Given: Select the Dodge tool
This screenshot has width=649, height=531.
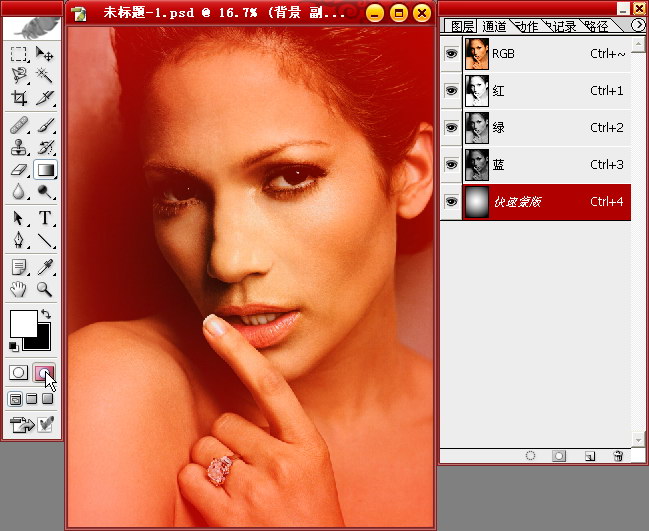Looking at the screenshot, I should point(44,192).
